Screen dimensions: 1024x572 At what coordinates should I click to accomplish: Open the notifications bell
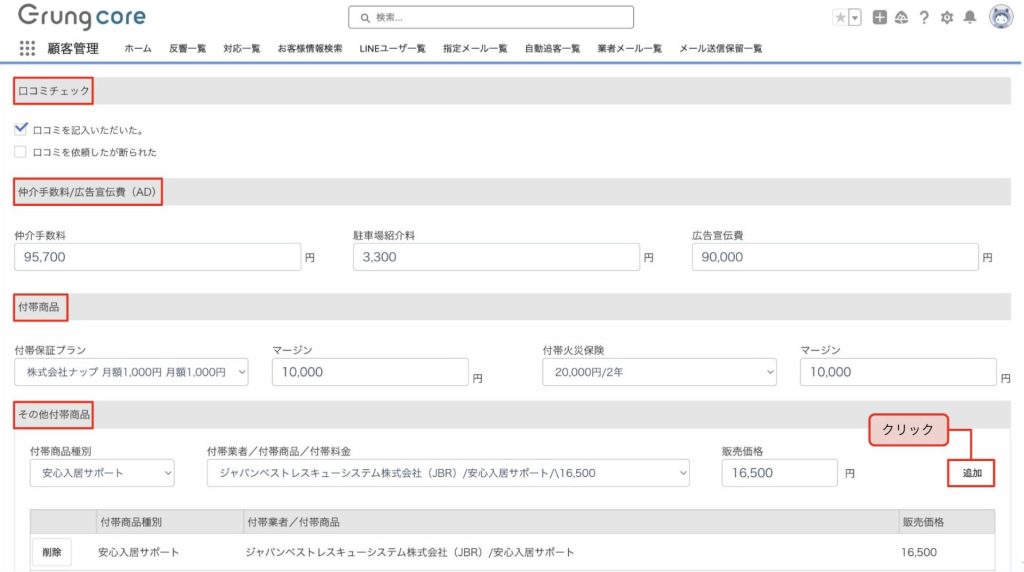tap(969, 17)
